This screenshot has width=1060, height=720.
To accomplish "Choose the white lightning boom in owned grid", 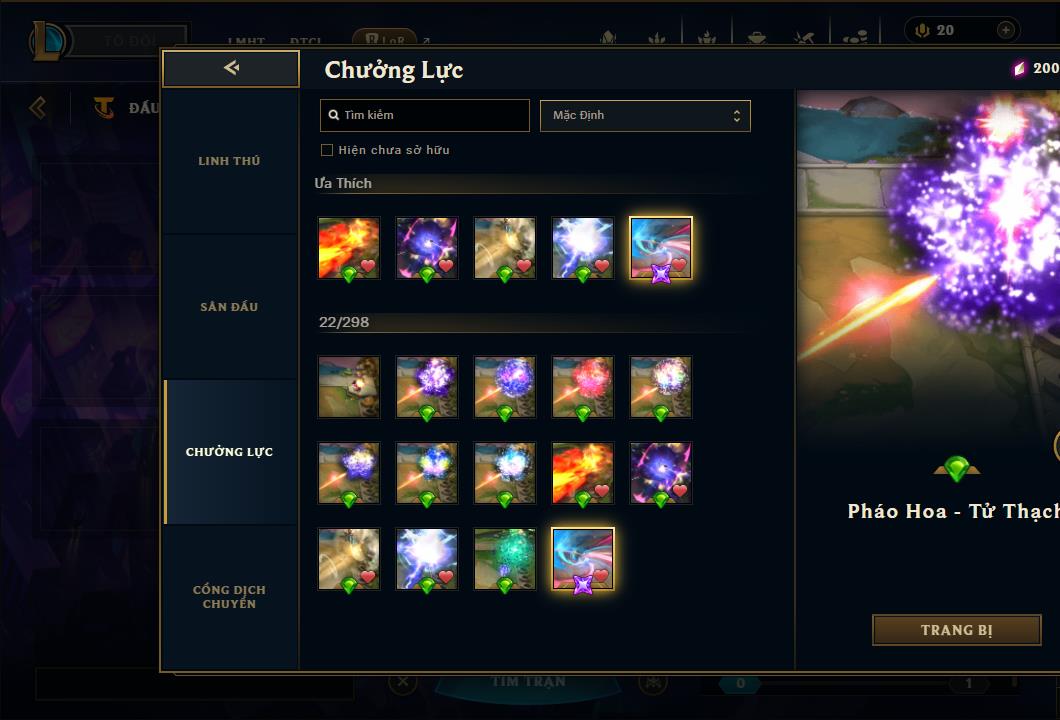I will [x=427, y=558].
